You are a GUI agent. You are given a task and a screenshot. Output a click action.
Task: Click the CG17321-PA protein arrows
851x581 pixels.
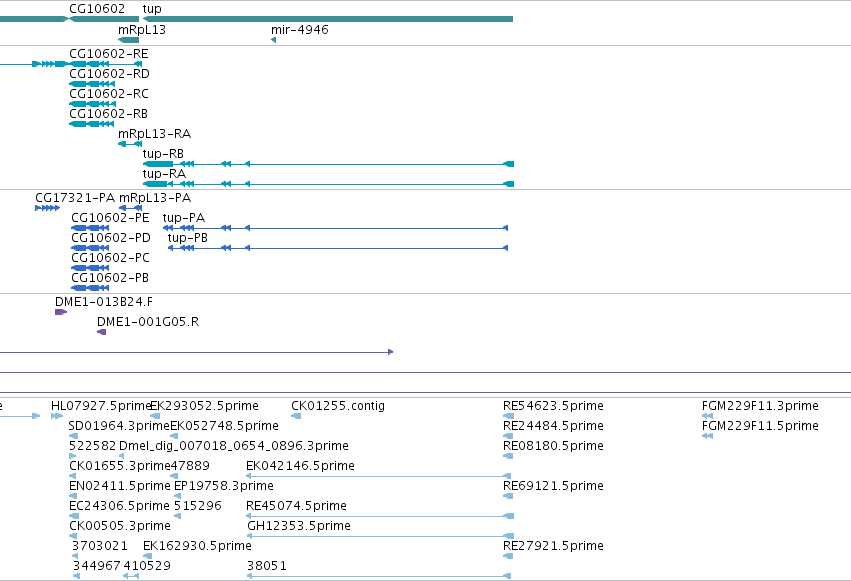coord(47,208)
